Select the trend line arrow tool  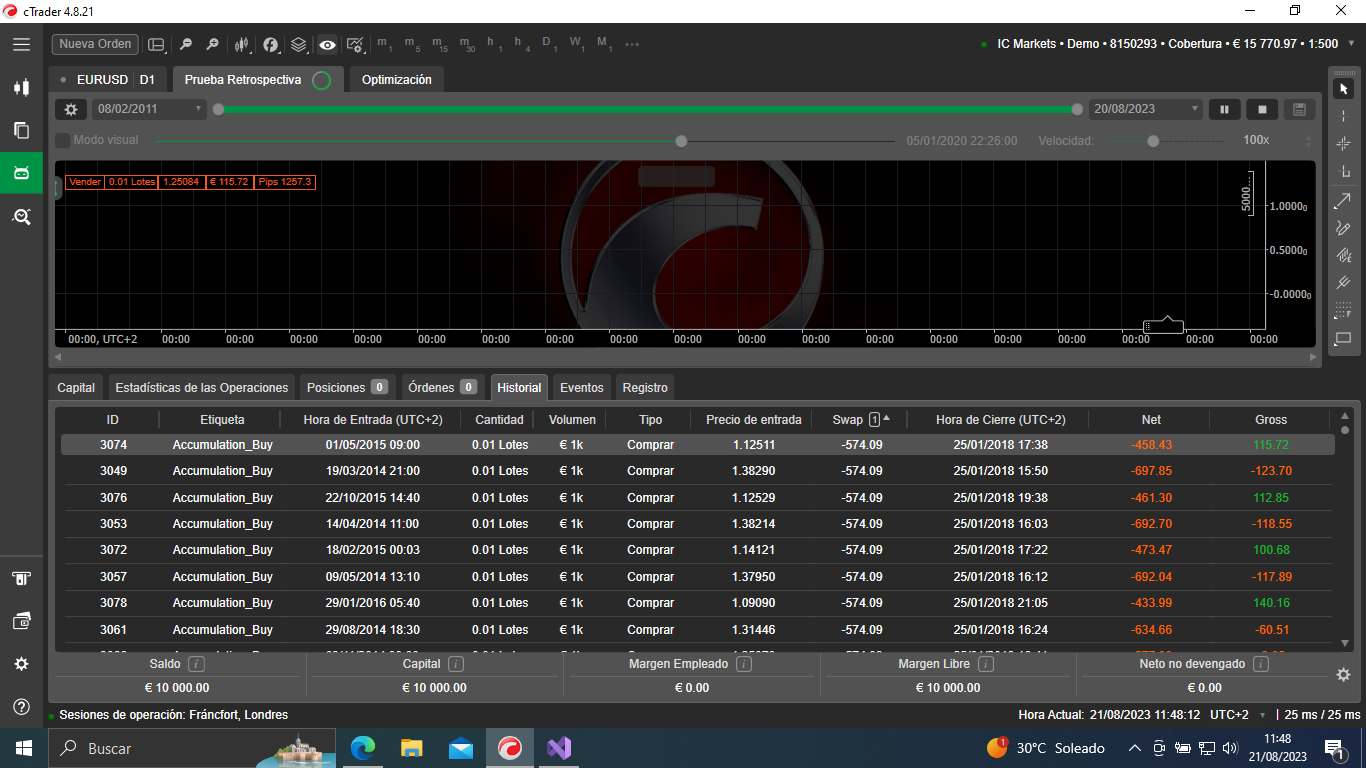[1343, 201]
